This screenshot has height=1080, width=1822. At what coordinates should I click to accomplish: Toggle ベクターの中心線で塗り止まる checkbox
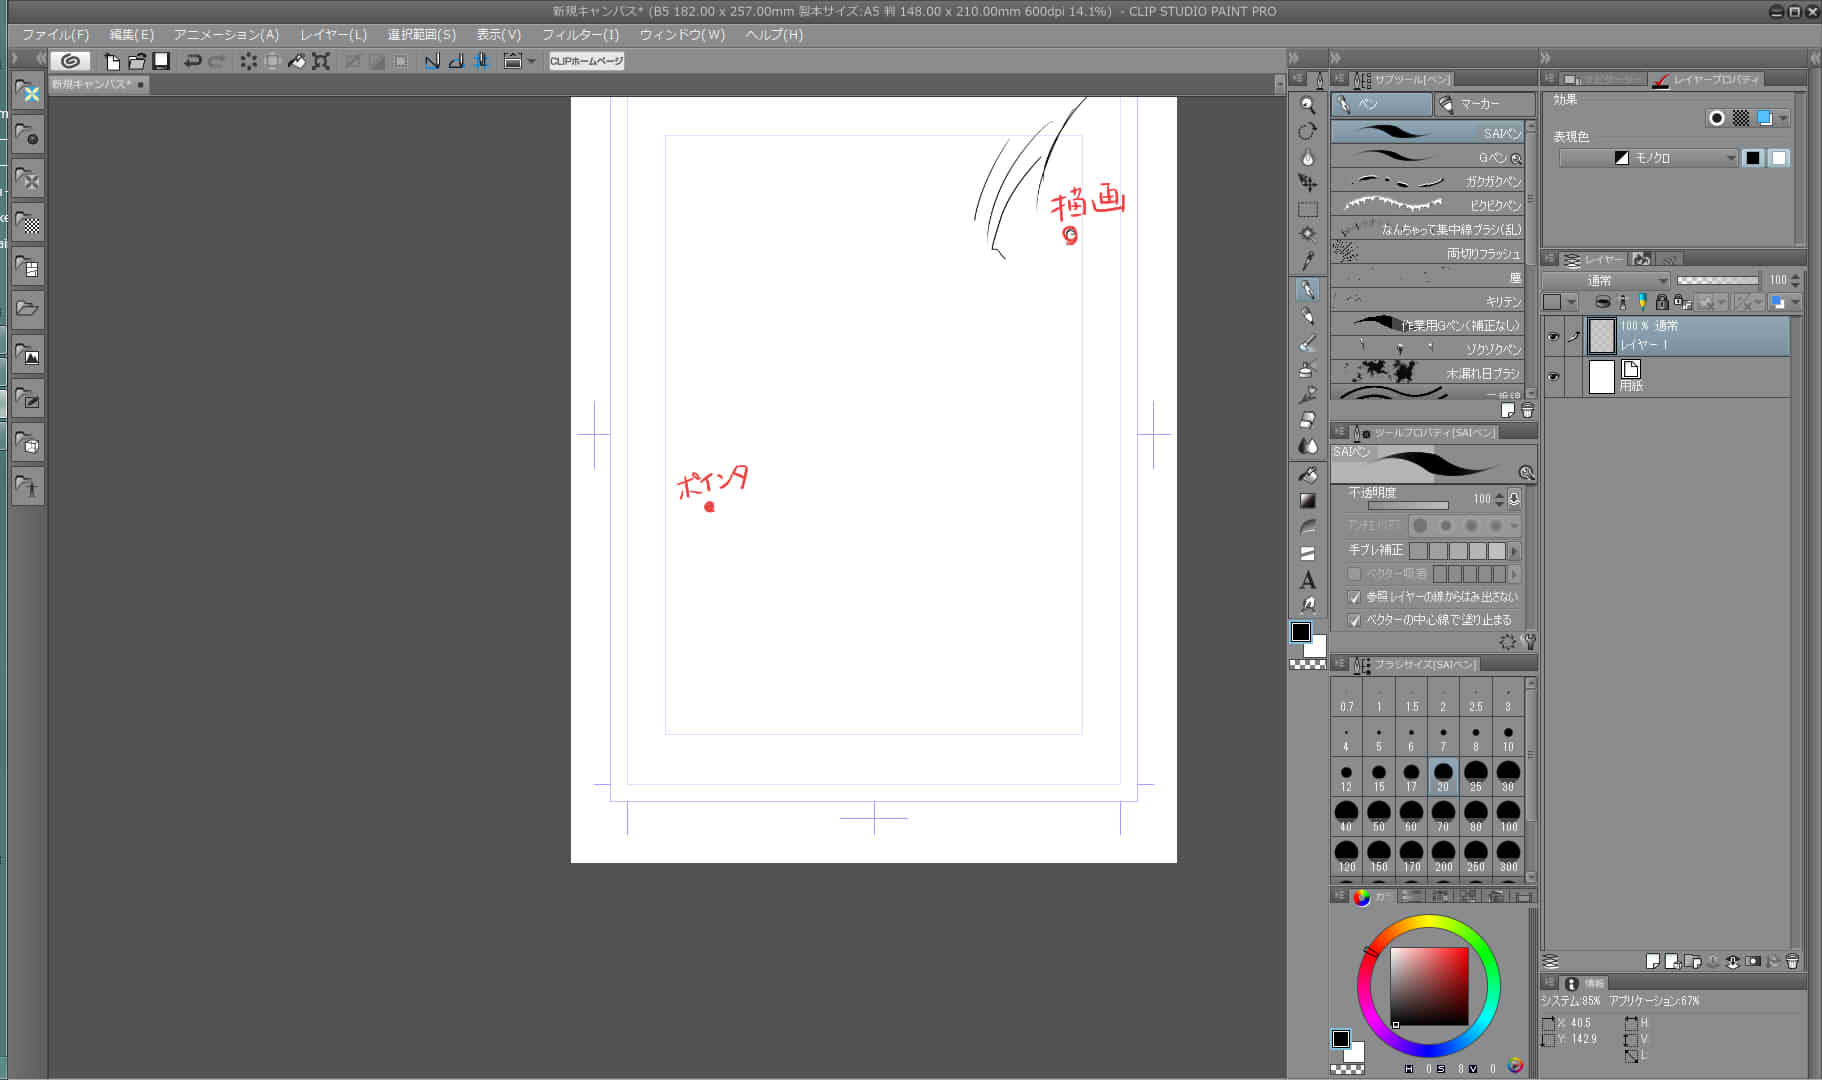tap(1354, 620)
